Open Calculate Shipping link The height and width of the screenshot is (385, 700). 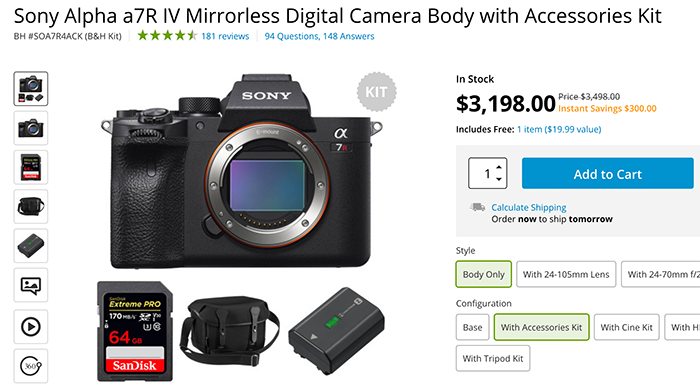pyautogui.click(x=529, y=208)
